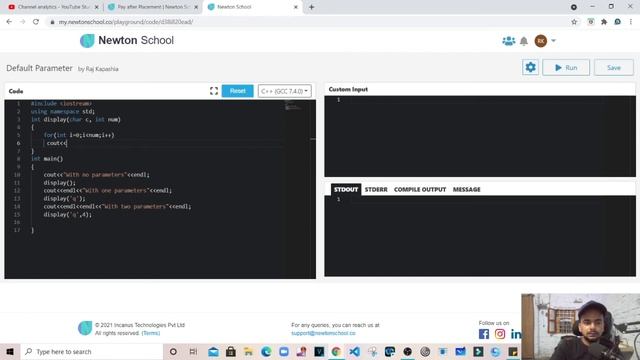Open Zoom from the taskbar
The height and width of the screenshot is (360, 640).
pos(284,351)
